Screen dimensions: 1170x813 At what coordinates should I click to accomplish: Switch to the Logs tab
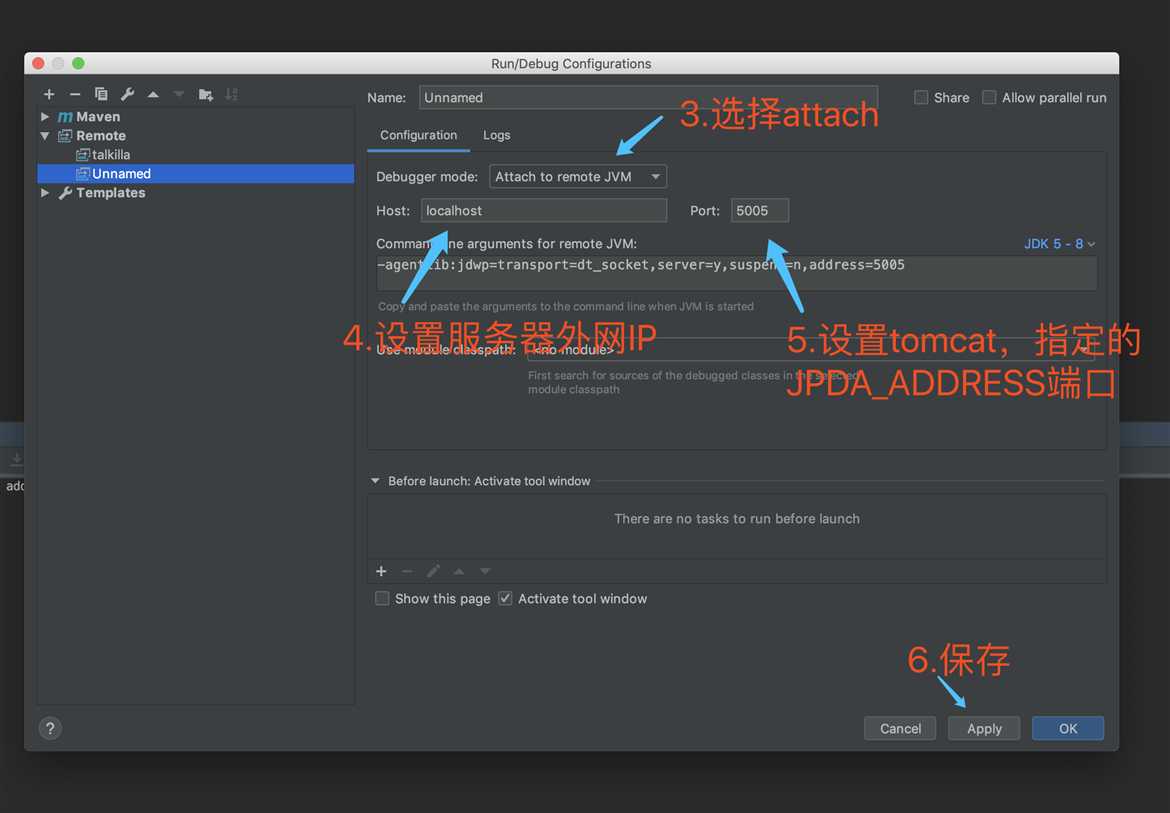[496, 135]
